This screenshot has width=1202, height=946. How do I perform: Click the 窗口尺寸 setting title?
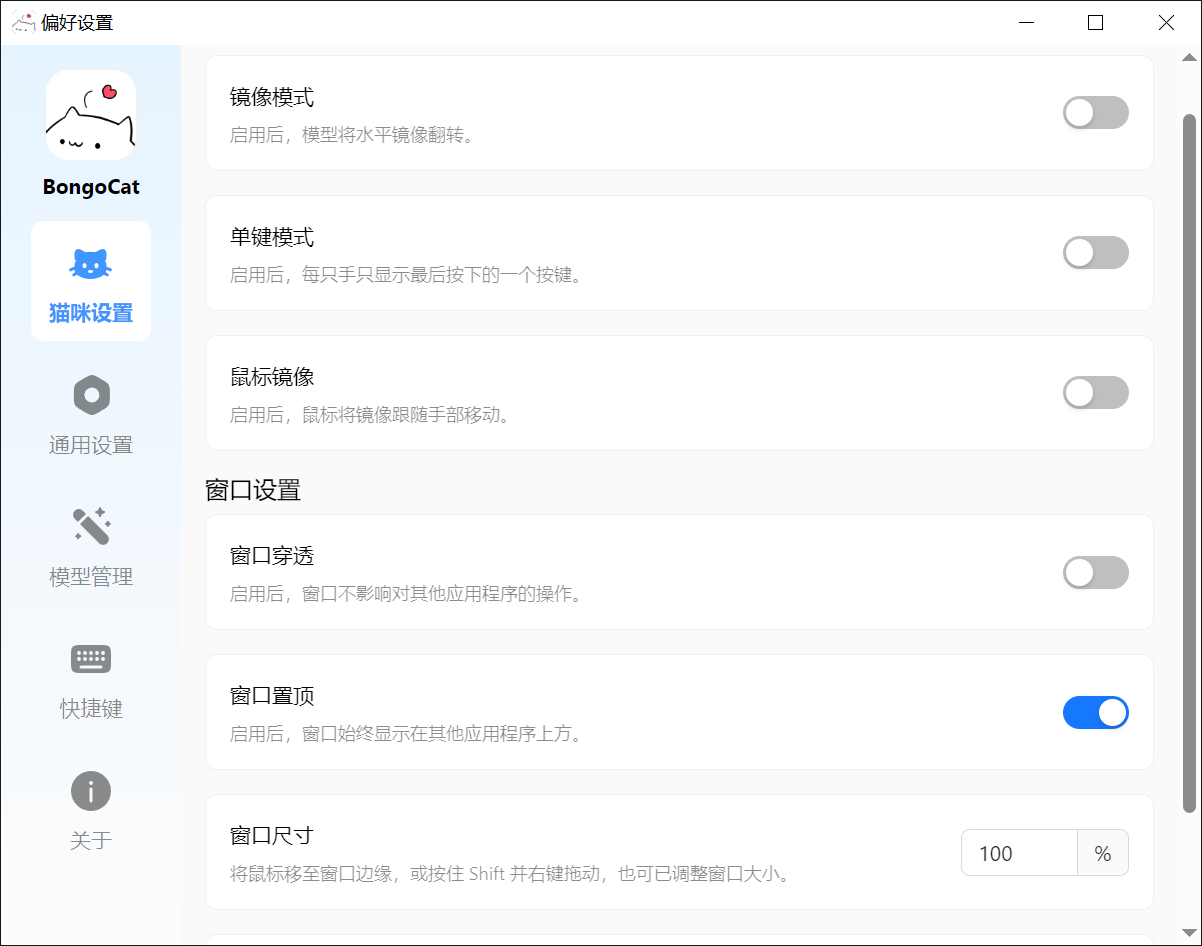272,836
